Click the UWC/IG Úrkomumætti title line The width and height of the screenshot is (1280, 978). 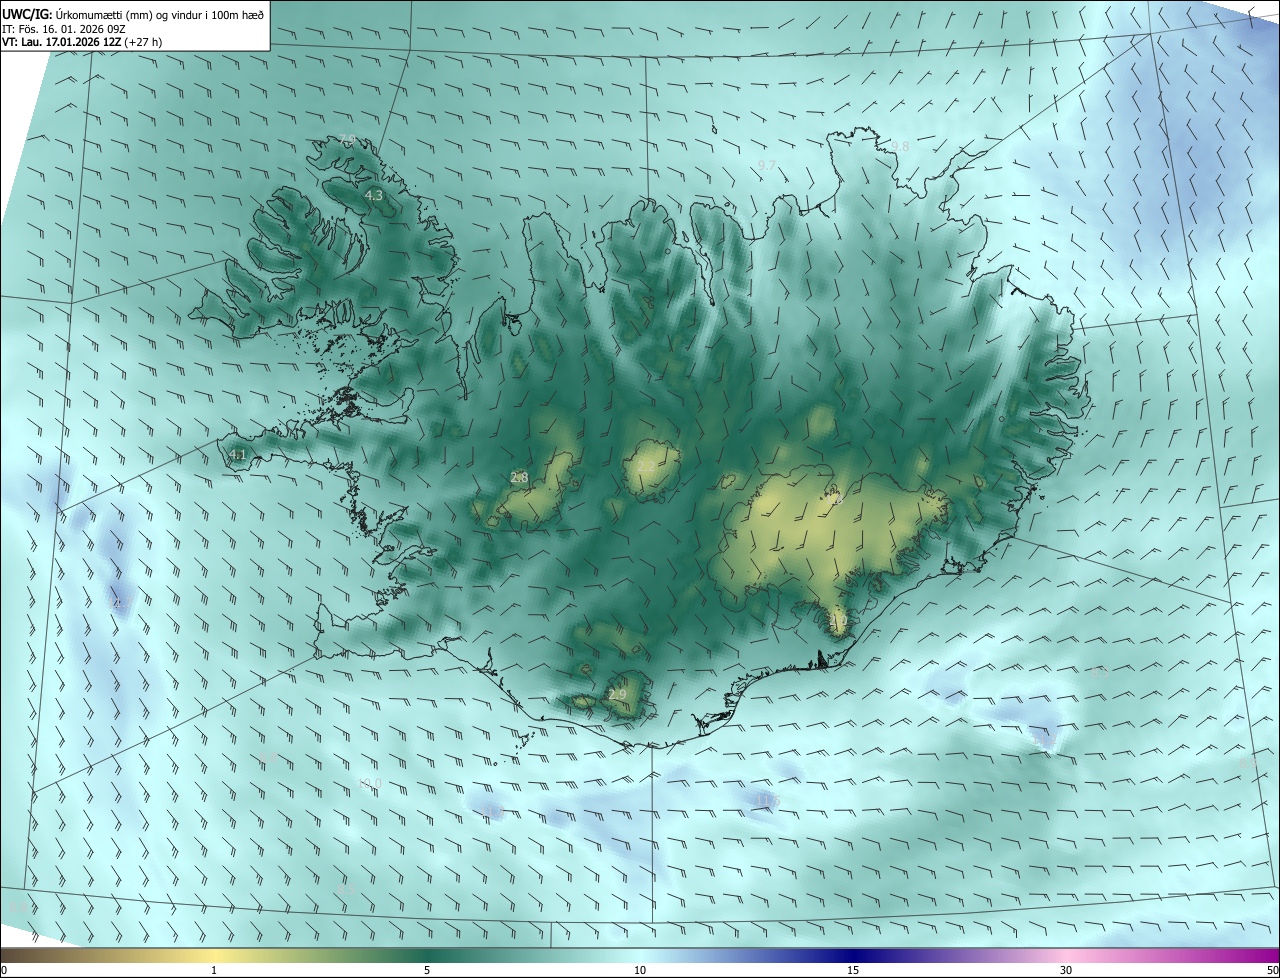pos(133,14)
